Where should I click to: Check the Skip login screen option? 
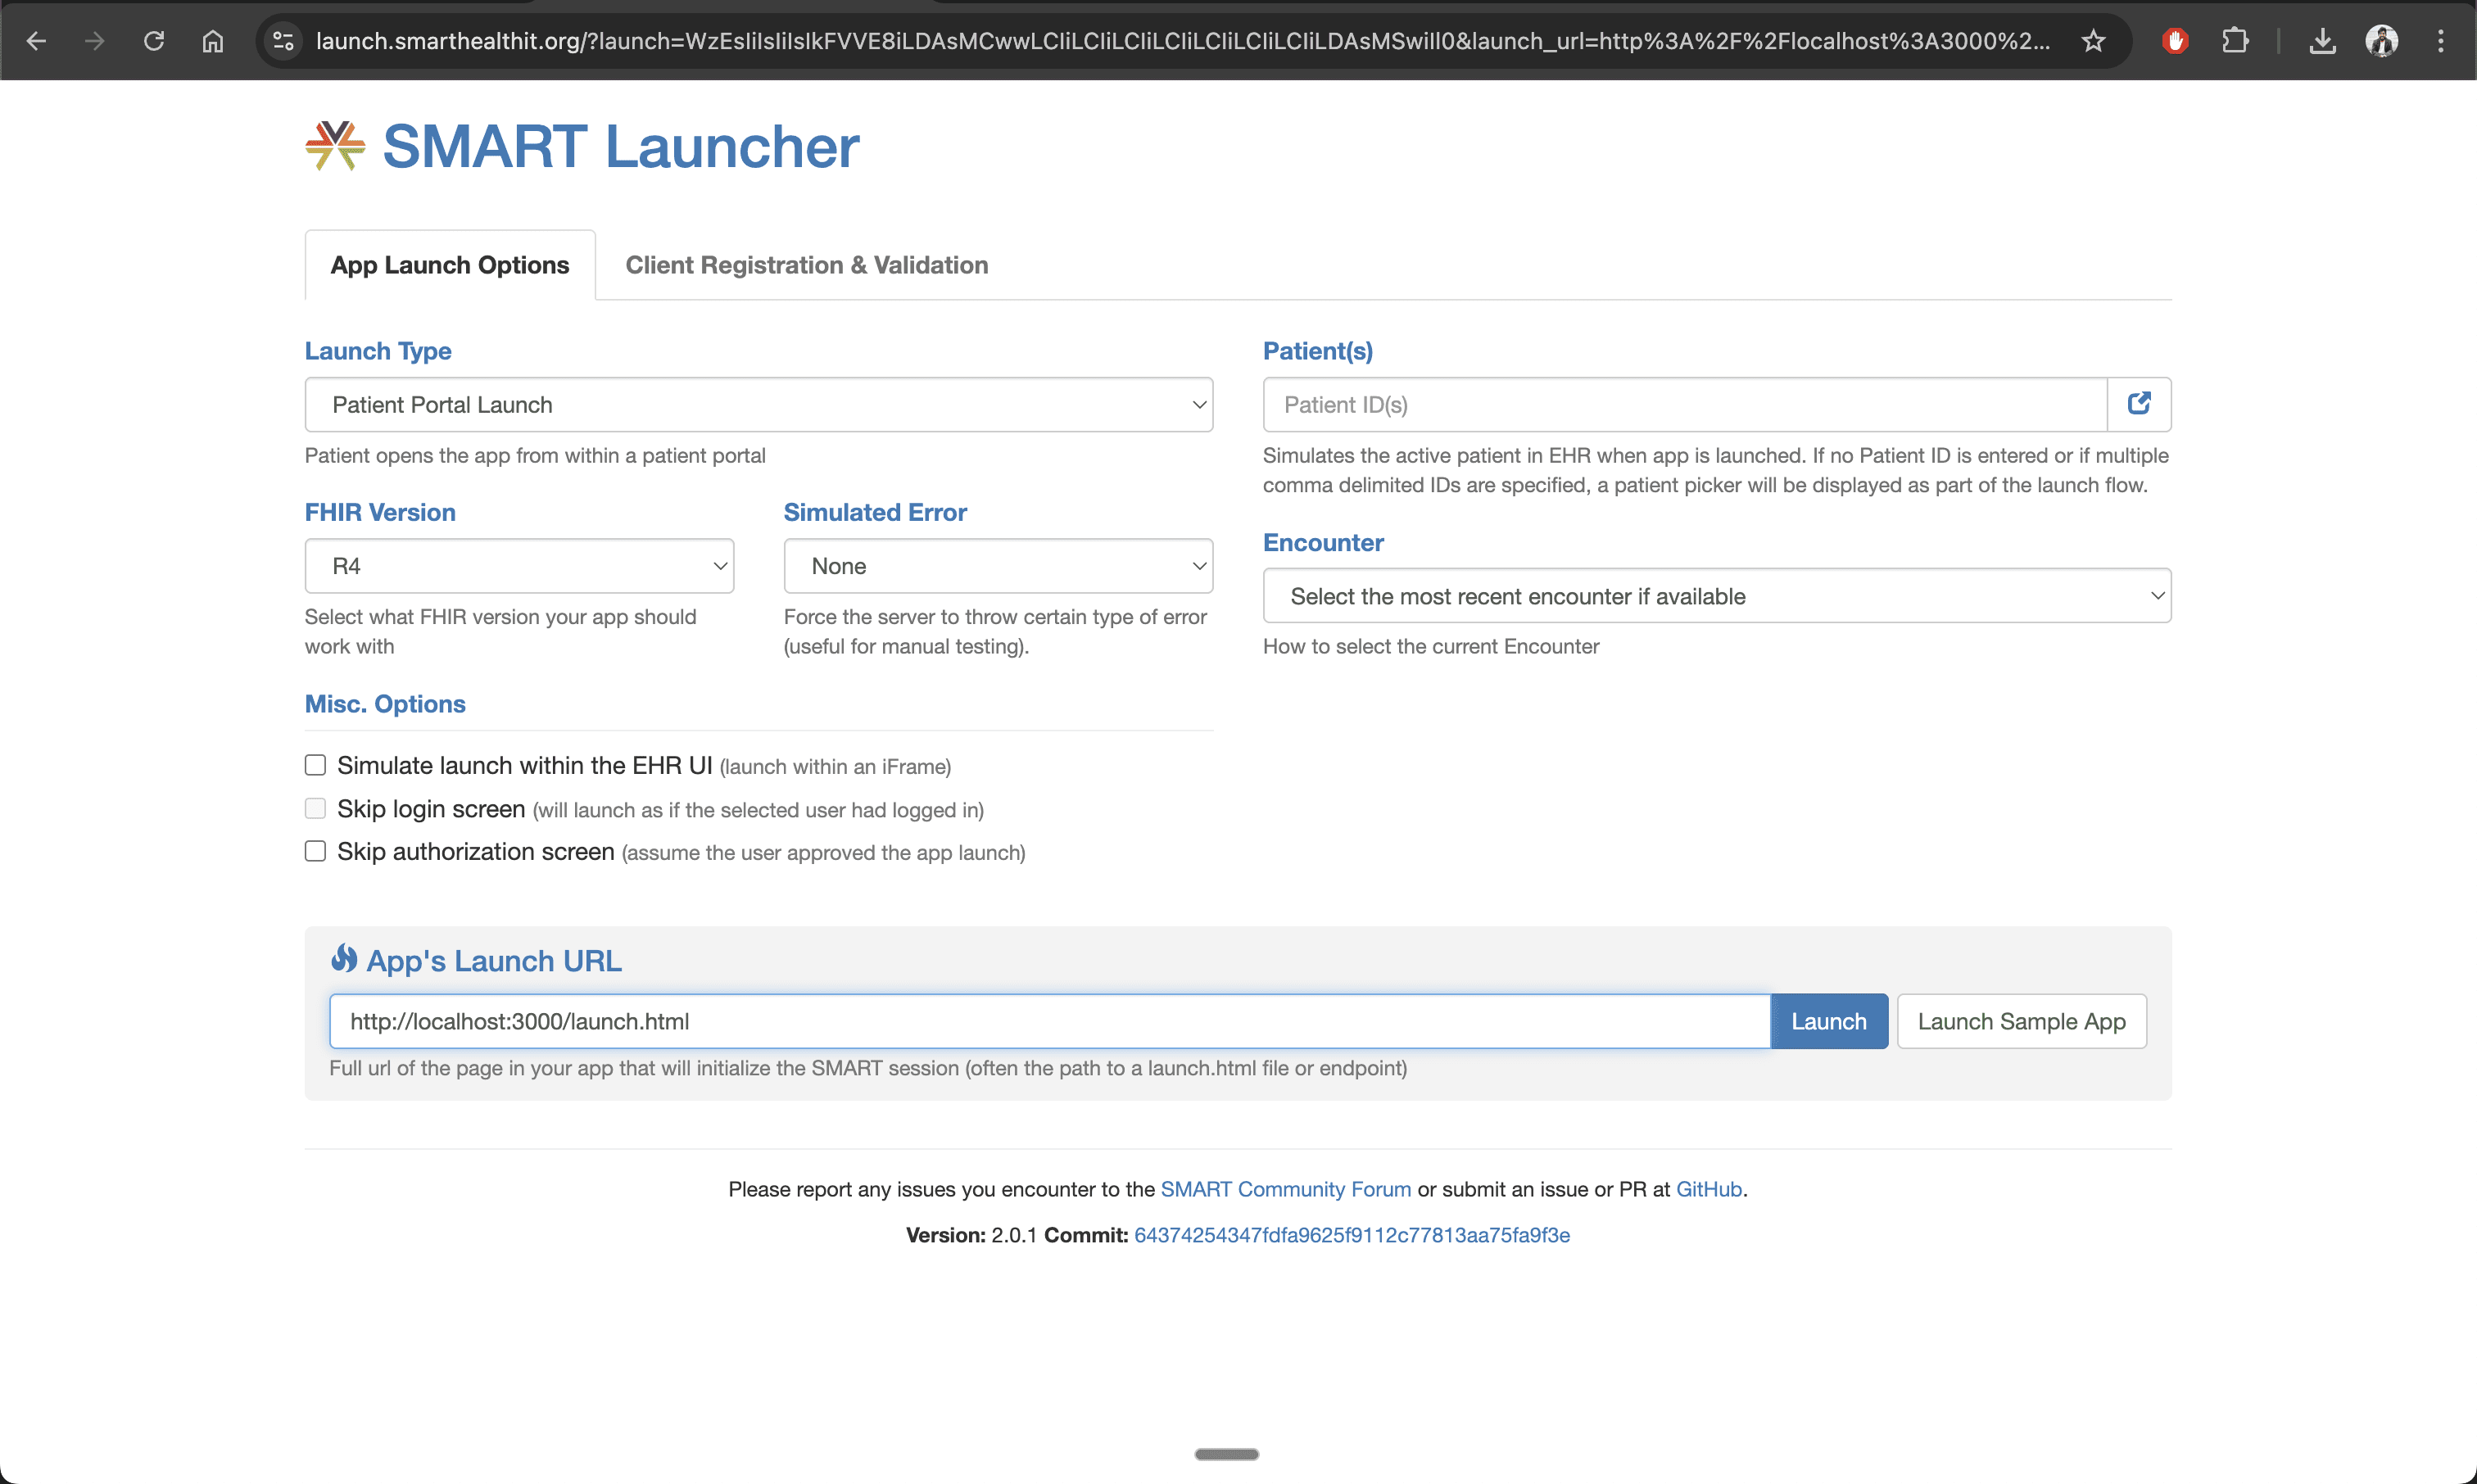tap(315, 807)
